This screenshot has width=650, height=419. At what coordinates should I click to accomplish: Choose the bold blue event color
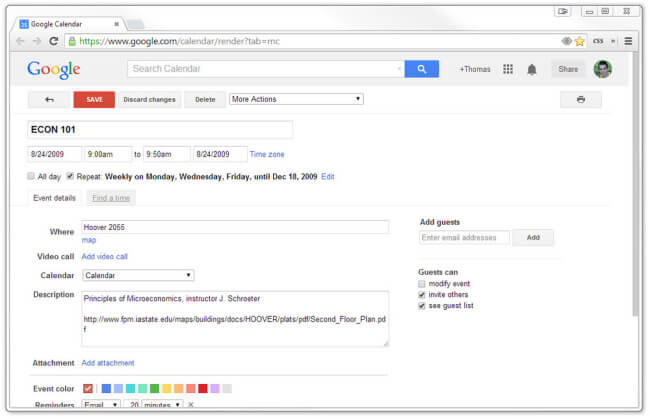[x=106, y=388]
